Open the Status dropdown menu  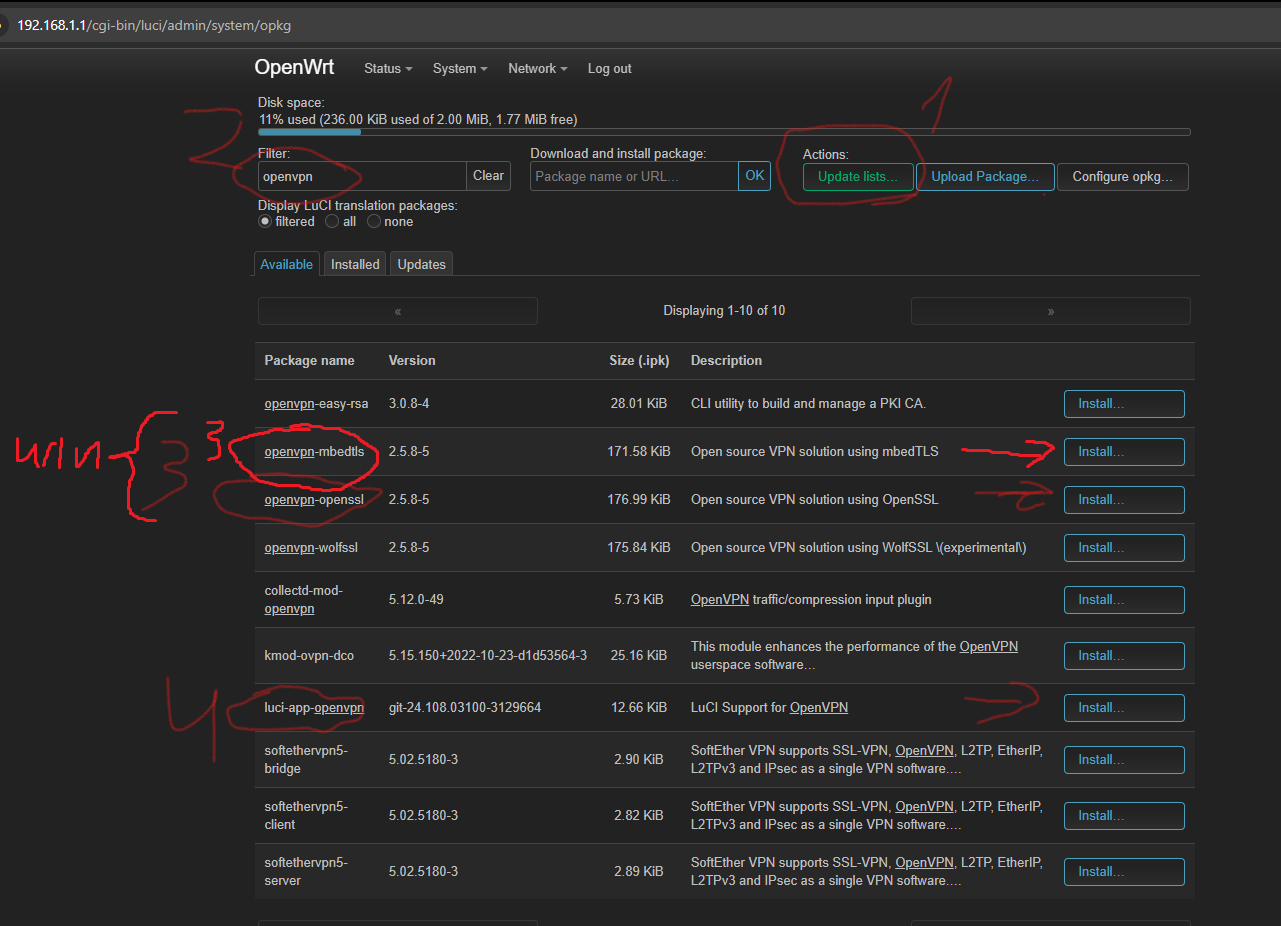[387, 68]
